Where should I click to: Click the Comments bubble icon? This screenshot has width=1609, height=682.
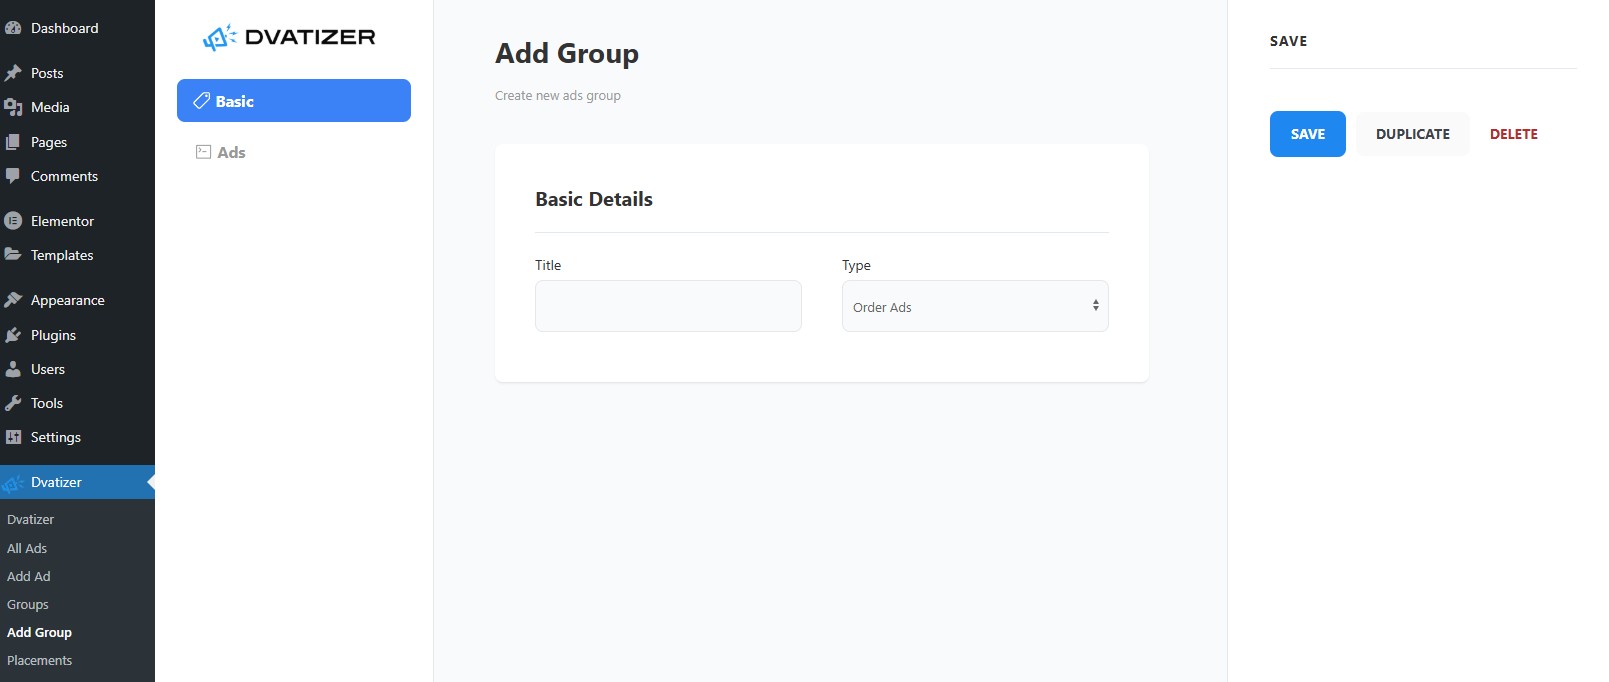point(13,176)
